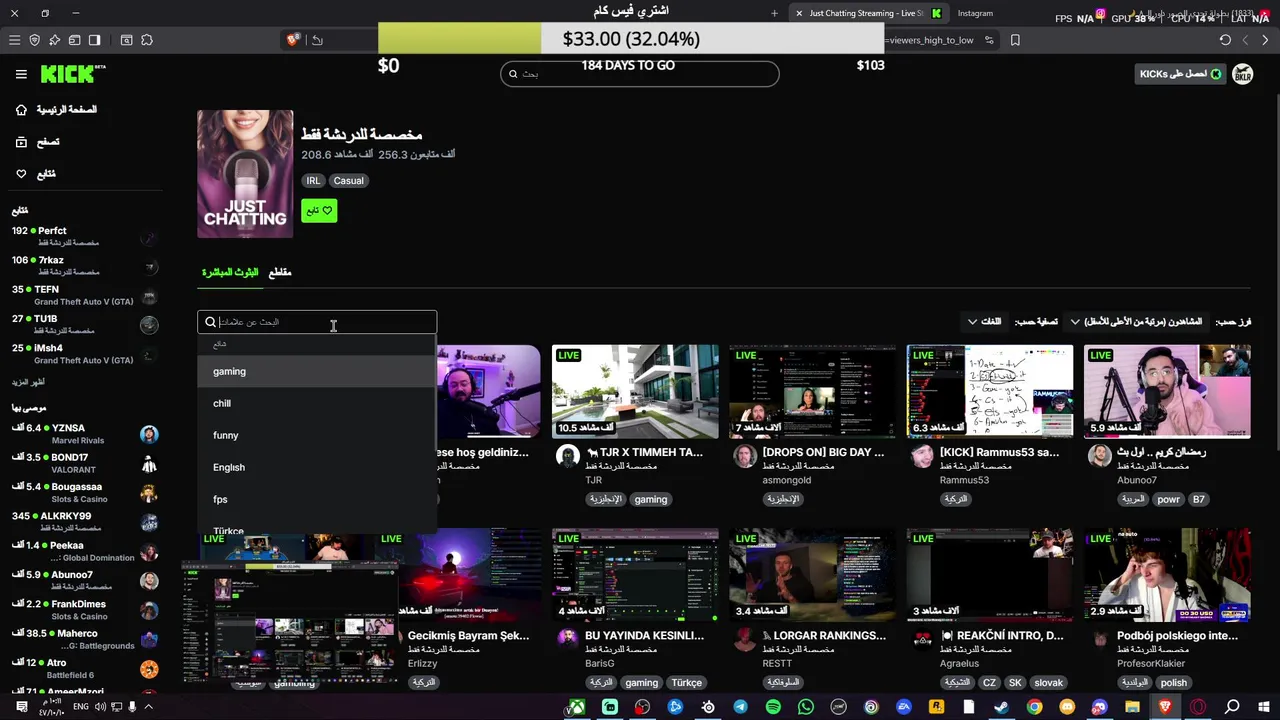The height and width of the screenshot is (720, 1280).
Task: Open the browser main menu icon
Action: tap(14, 40)
